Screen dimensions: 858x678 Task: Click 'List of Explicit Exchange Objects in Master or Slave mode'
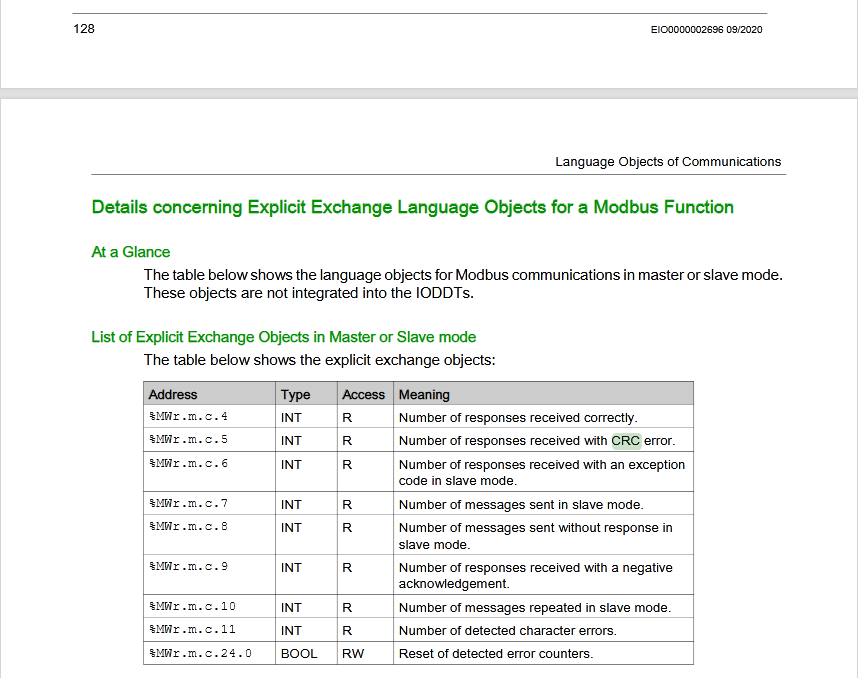(283, 337)
